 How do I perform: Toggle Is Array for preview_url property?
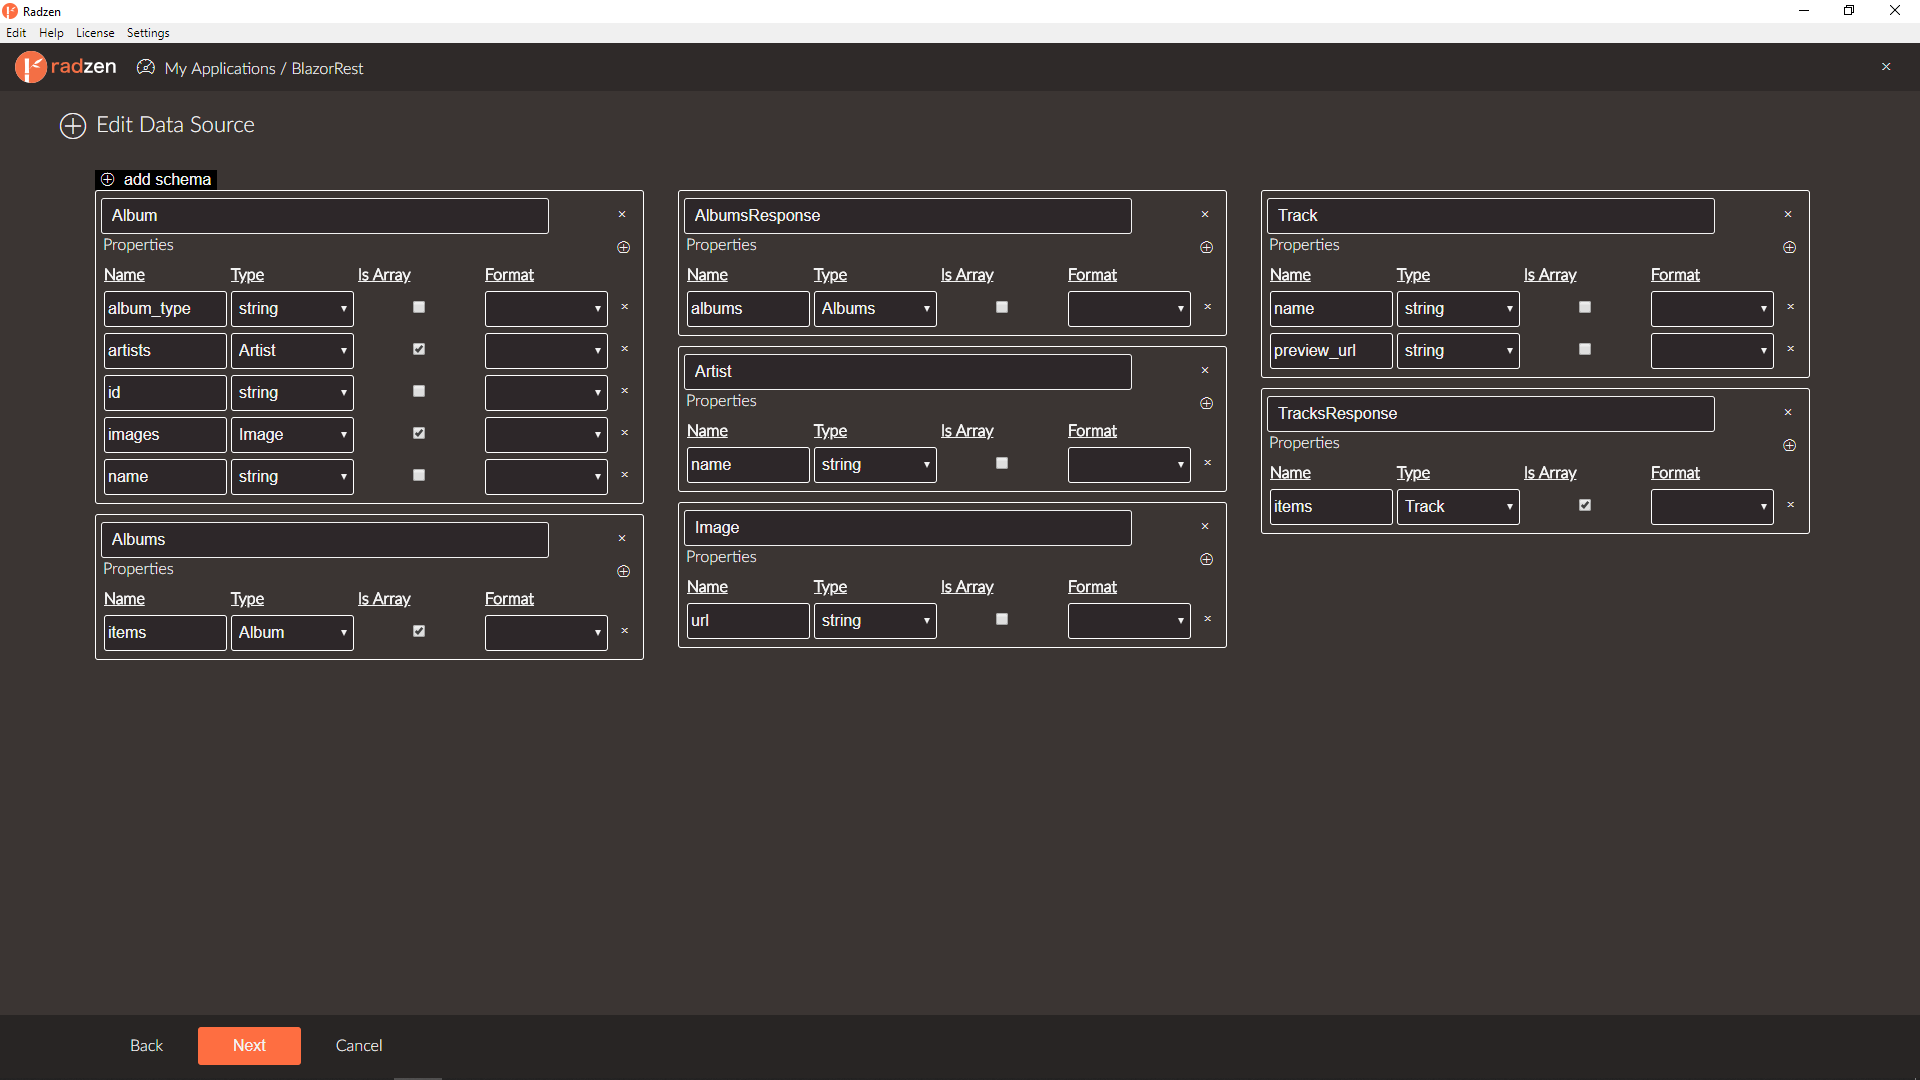click(1585, 349)
